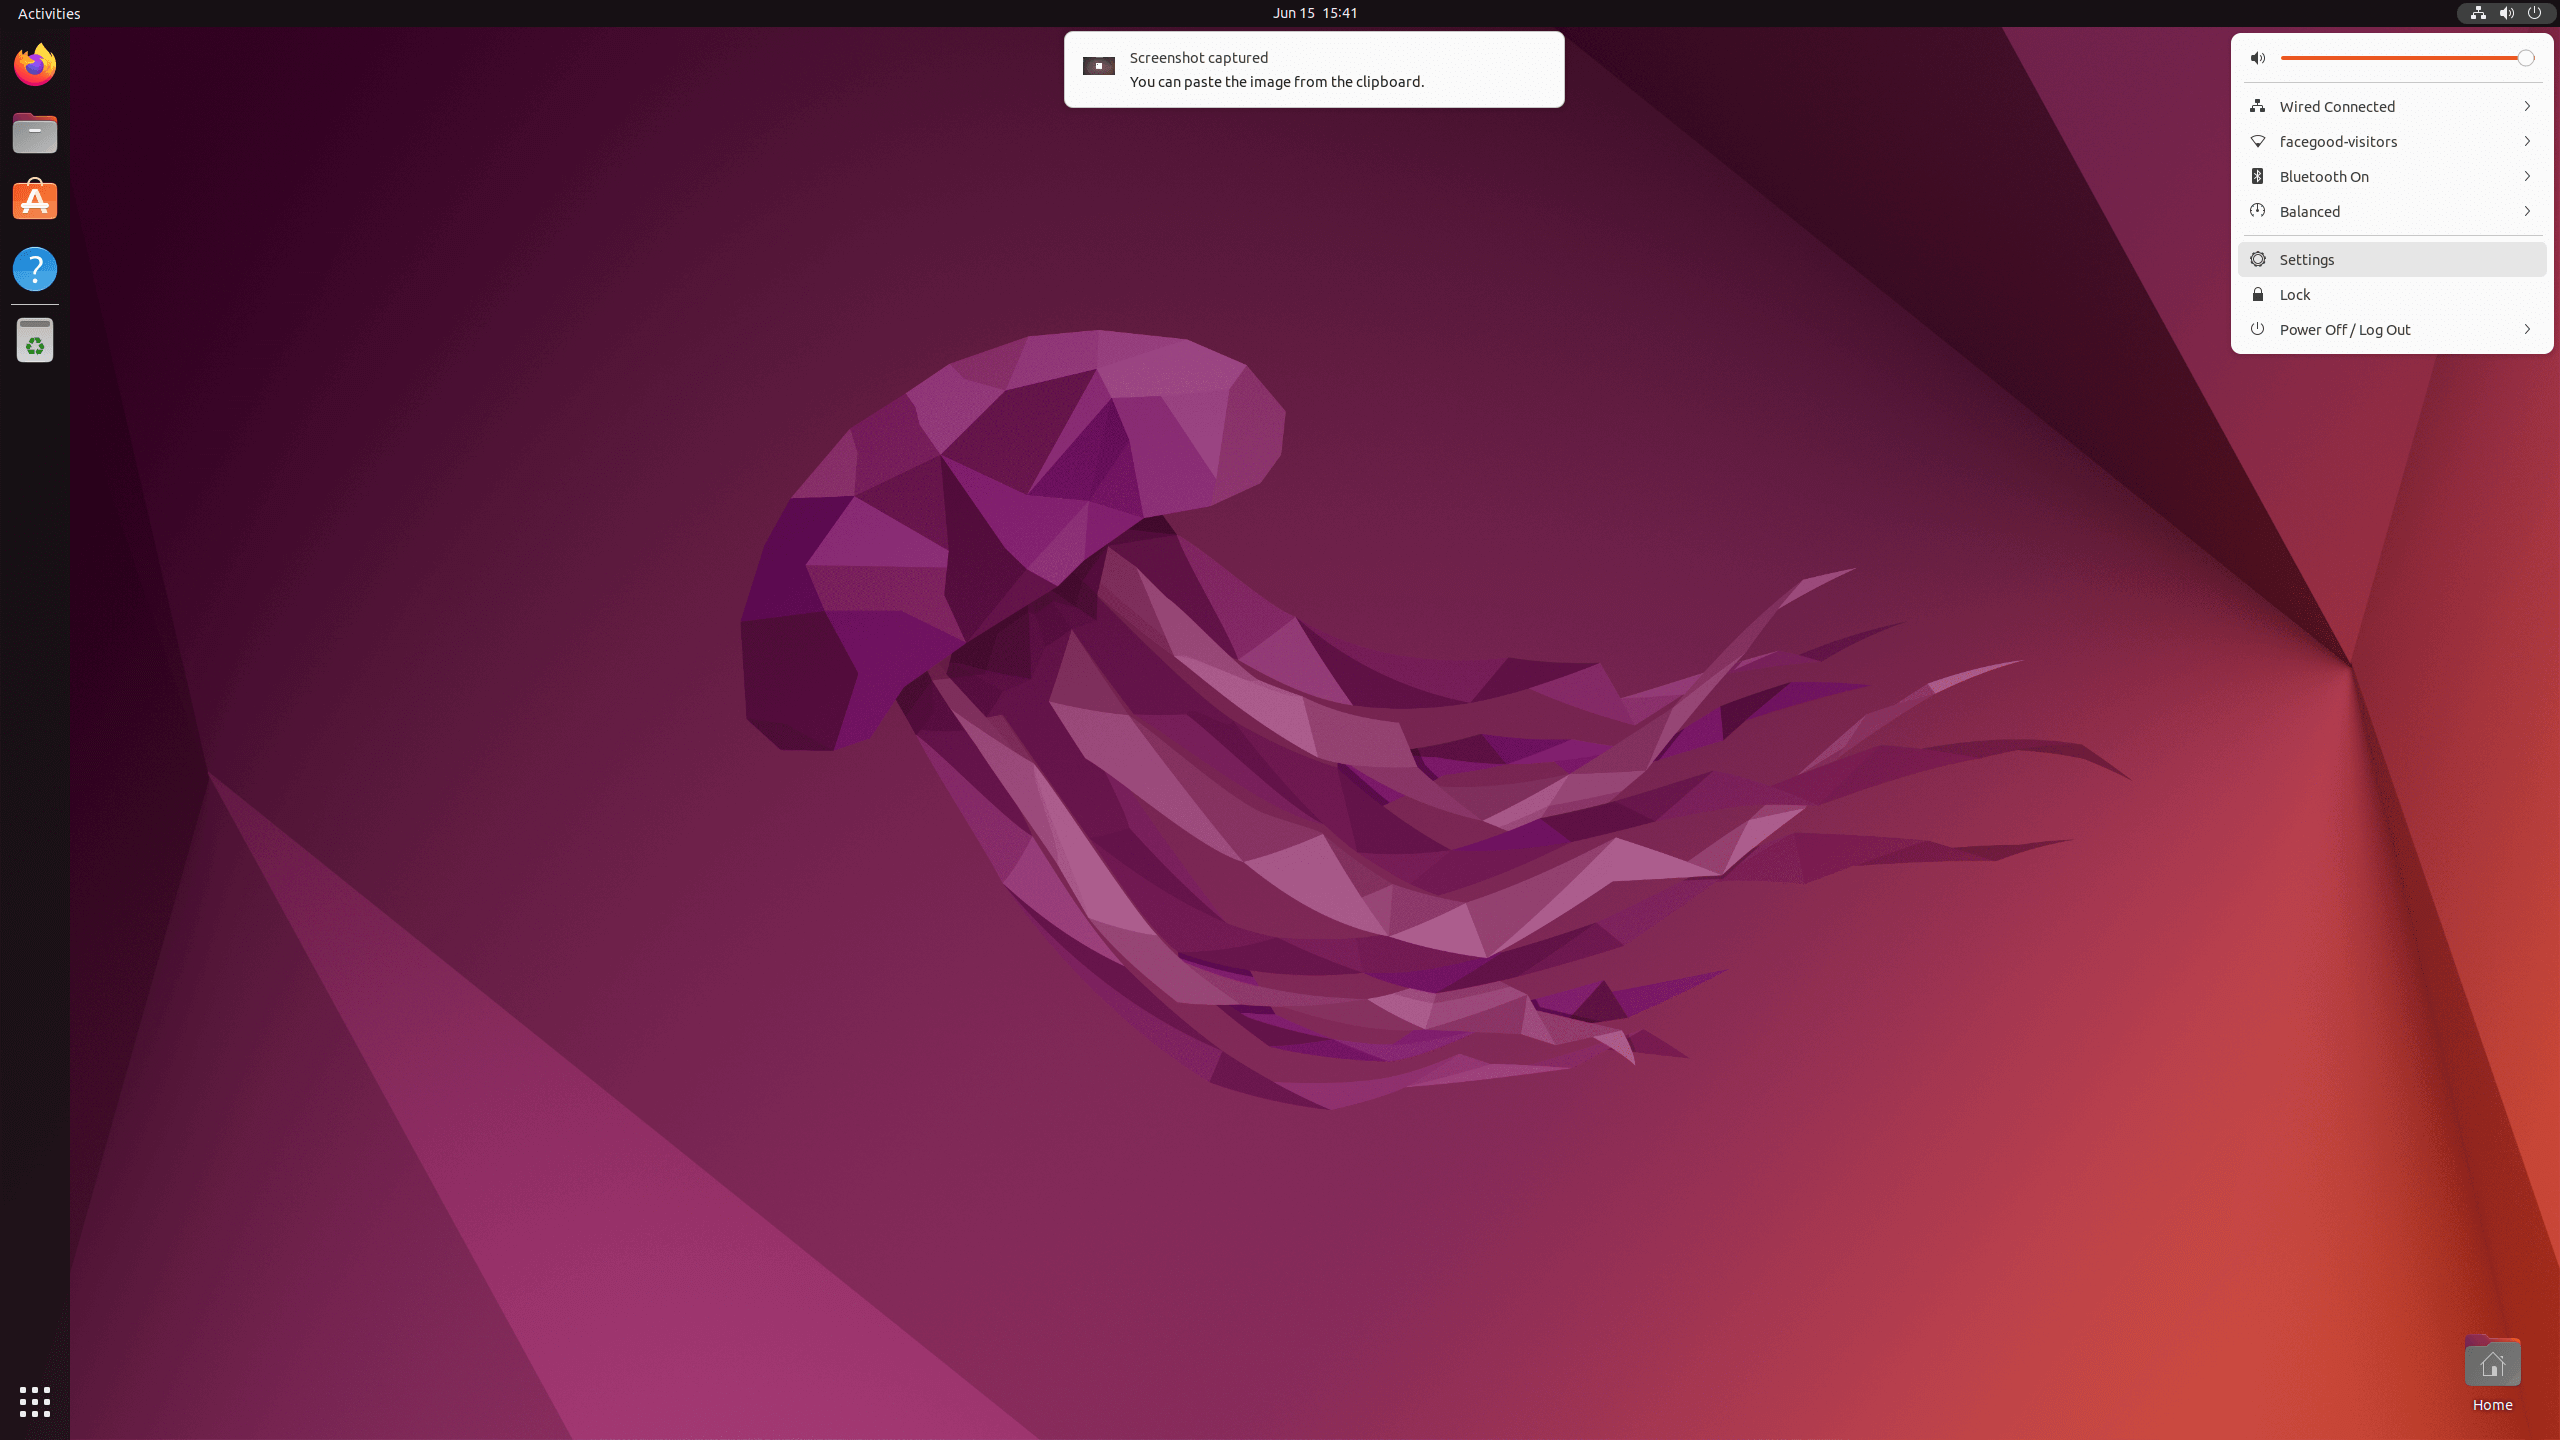Show Applications grid icon
The width and height of the screenshot is (2560, 1440).
(35, 1402)
